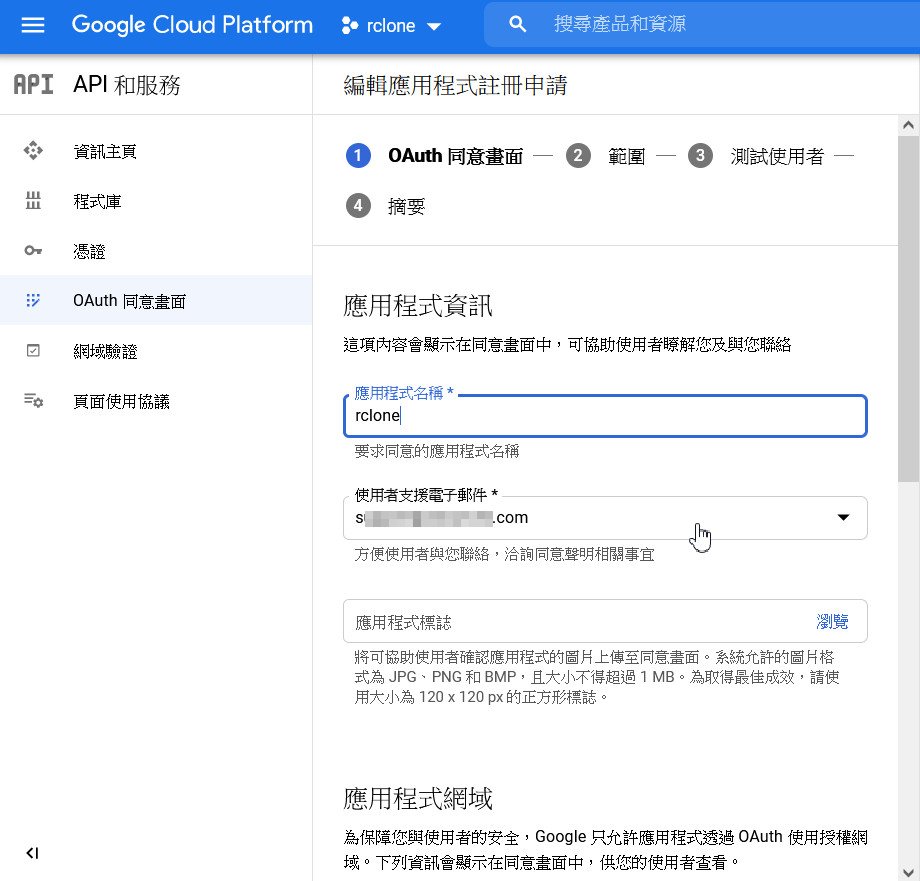This screenshot has width=920, height=881.
Task: Select OAuth 同意畫面 in the sidebar
Action: coord(155,300)
